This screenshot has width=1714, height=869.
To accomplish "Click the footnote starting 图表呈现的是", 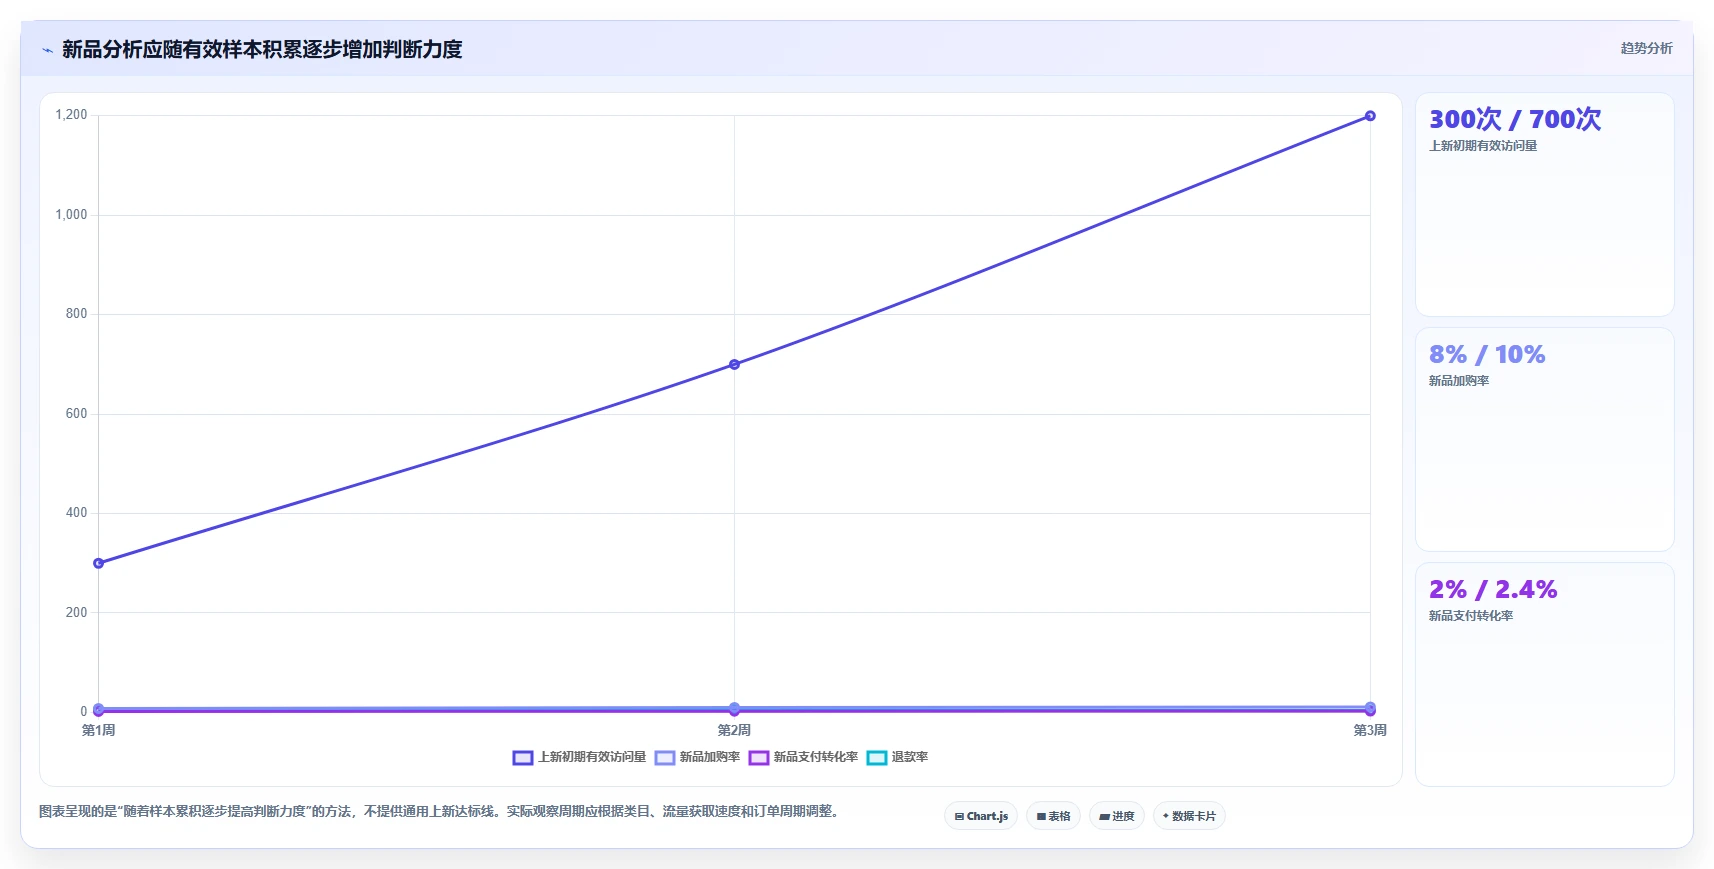I will pos(439,811).
